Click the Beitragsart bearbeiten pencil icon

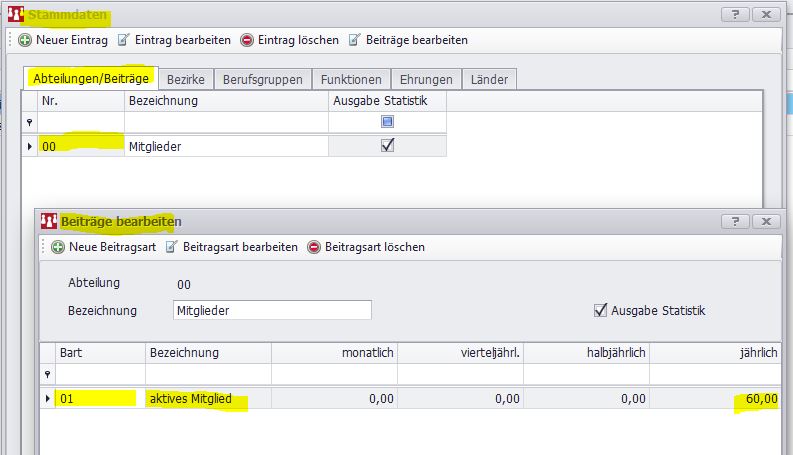(x=172, y=247)
